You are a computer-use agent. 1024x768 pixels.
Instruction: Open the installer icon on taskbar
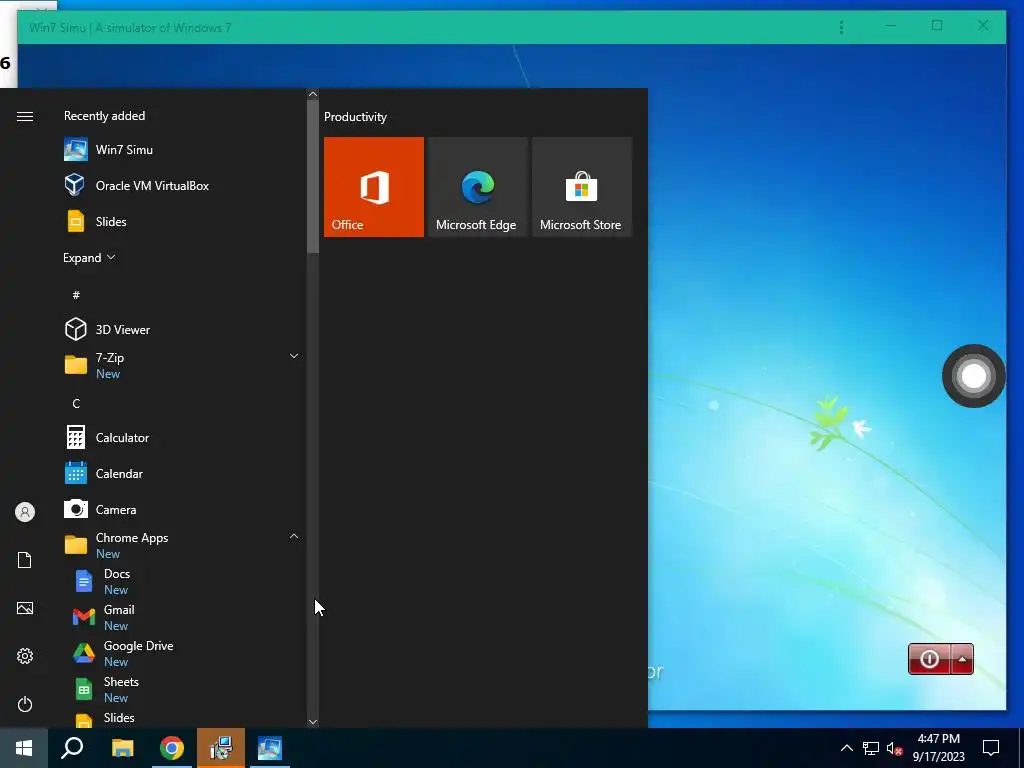(221, 748)
